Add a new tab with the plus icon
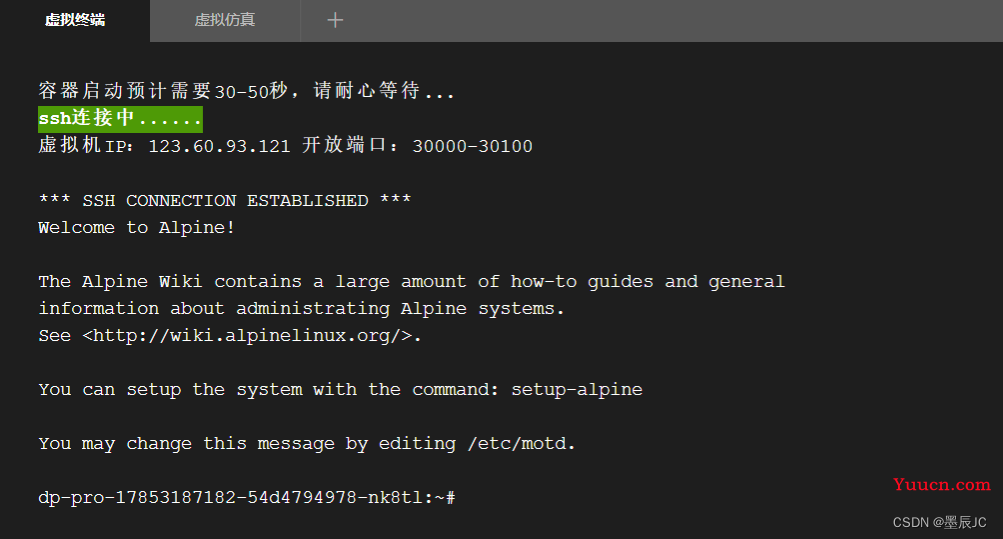Image resolution: width=1003 pixels, height=539 pixels. click(x=335, y=20)
